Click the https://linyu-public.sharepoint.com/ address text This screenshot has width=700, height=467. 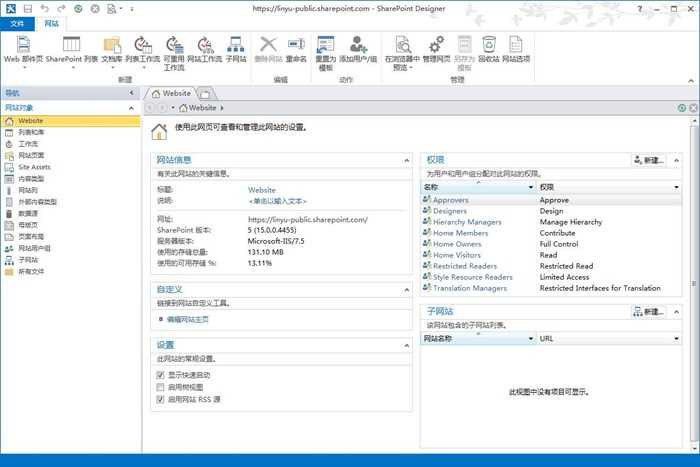click(x=308, y=219)
